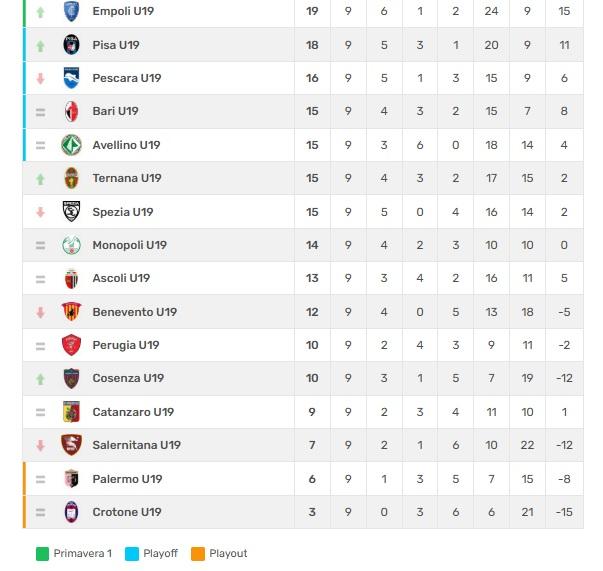This screenshot has width=603, height=571.
Task: Click the Catanzaro U19 club crest
Action: 72,412
